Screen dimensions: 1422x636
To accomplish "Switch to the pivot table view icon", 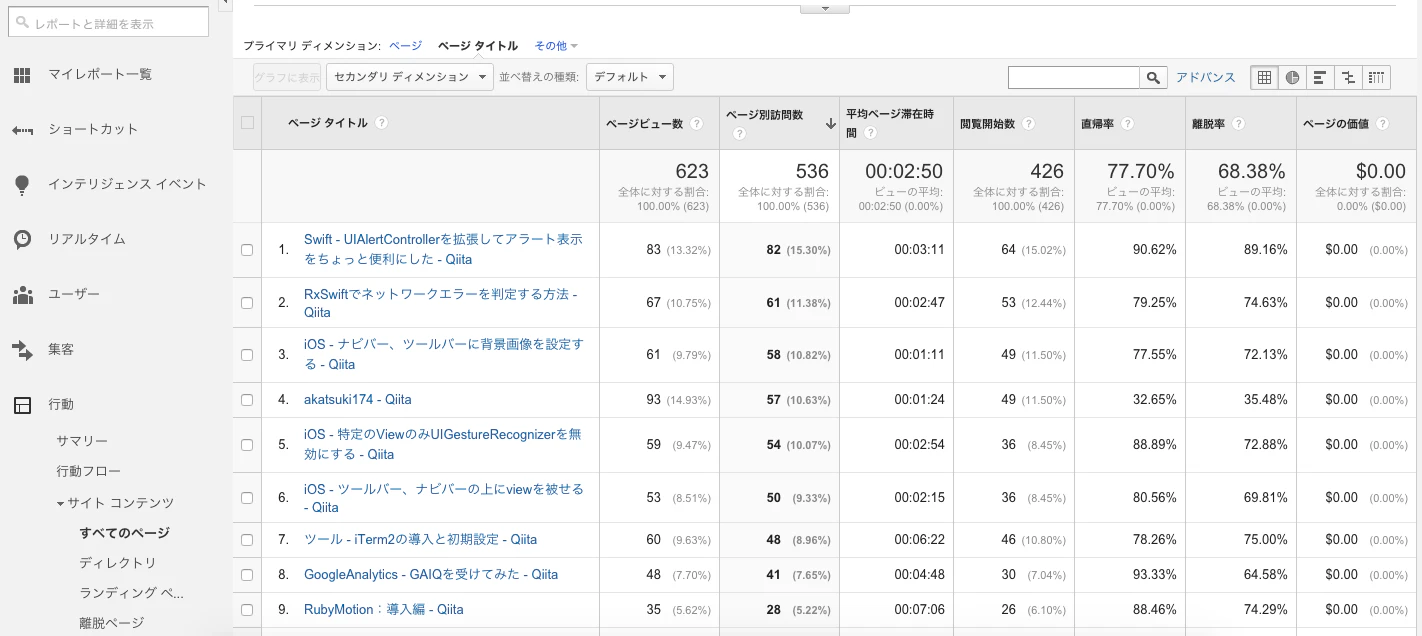I will 1377,77.
